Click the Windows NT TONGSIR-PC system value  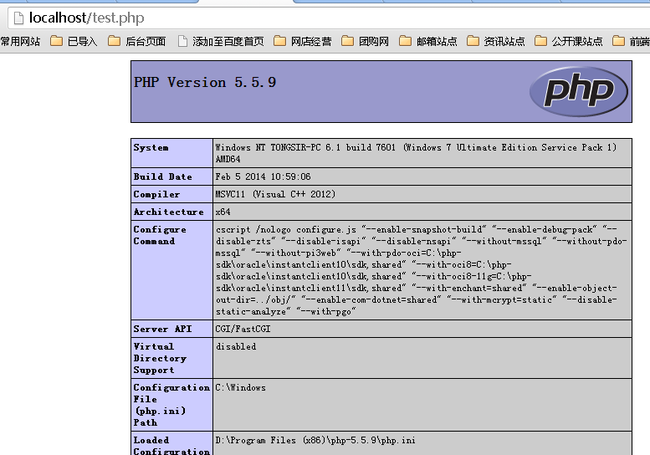click(x=416, y=153)
